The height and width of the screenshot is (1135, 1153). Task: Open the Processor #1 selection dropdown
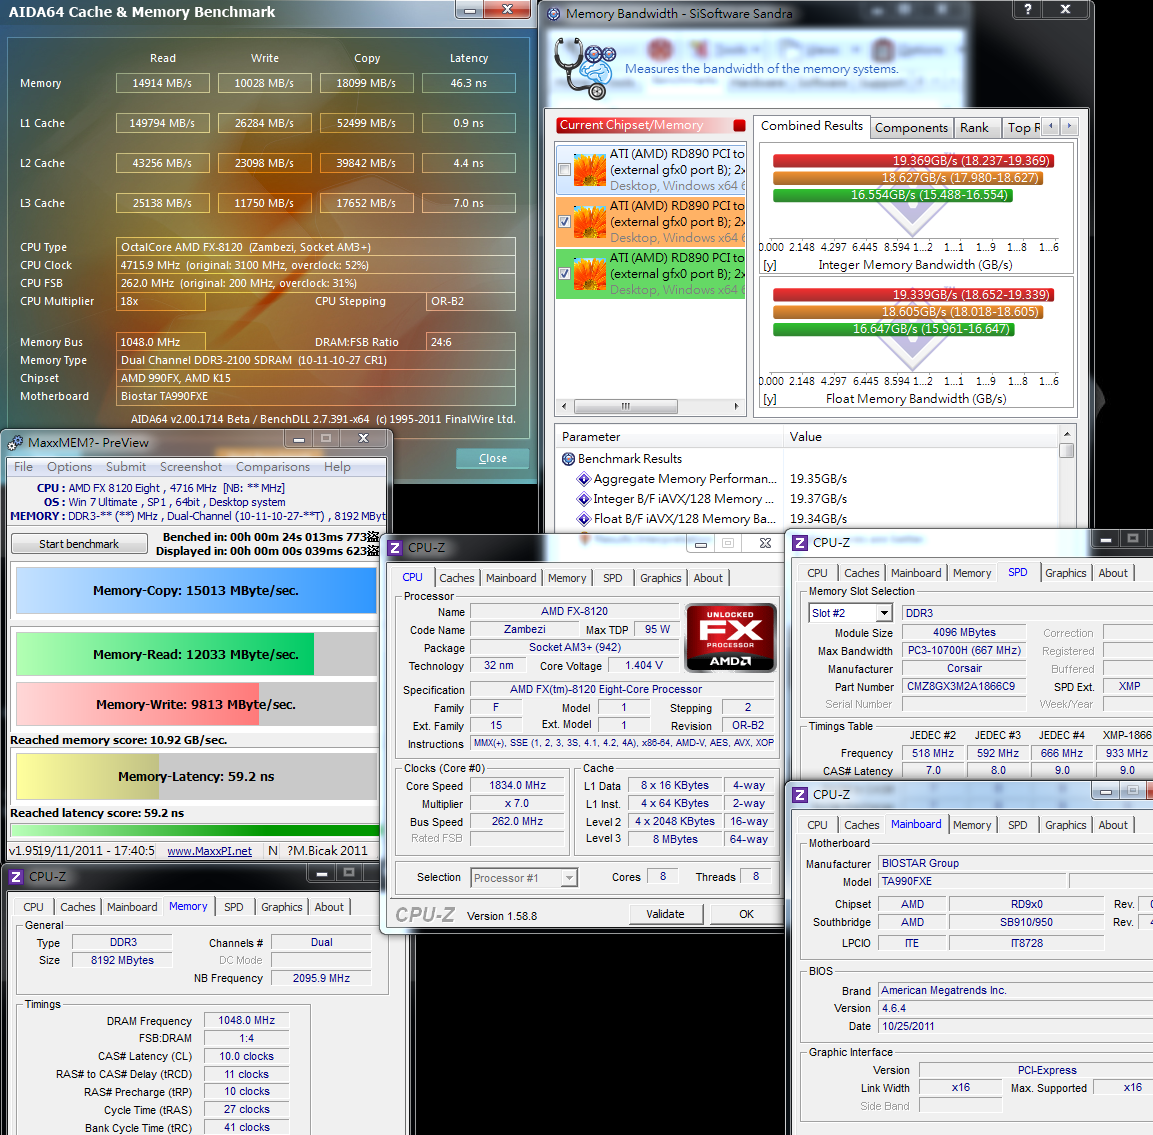[568, 878]
